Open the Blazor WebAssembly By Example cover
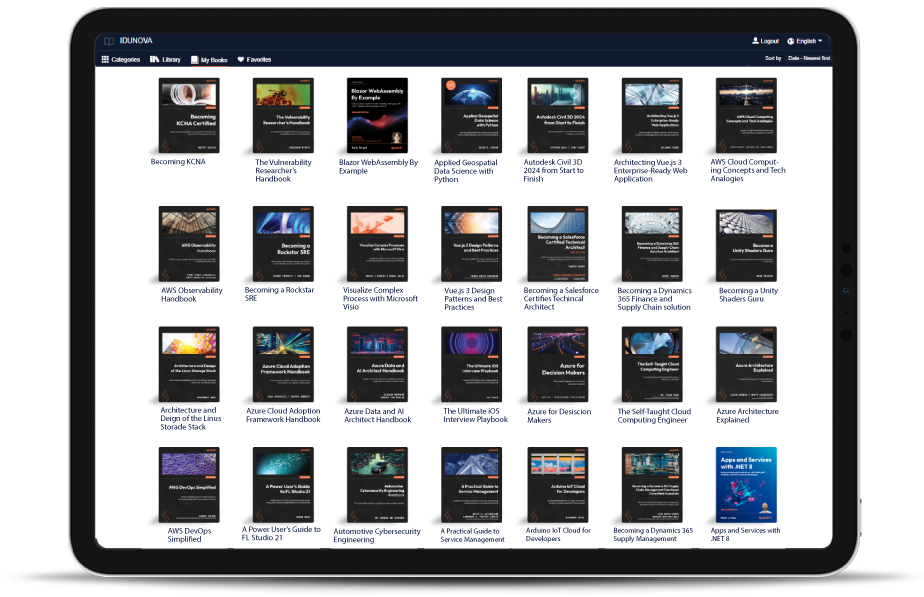Image resolution: width=924 pixels, height=597 pixels. click(x=378, y=116)
